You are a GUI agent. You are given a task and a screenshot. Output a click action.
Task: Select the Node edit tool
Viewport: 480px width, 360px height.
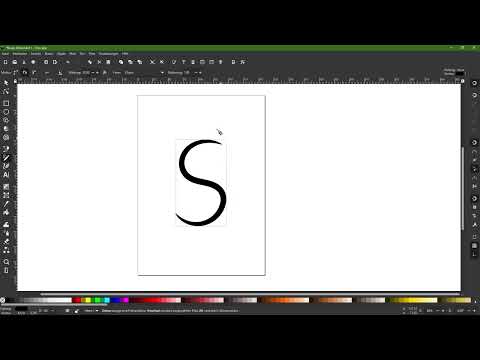pyautogui.click(x=6, y=91)
